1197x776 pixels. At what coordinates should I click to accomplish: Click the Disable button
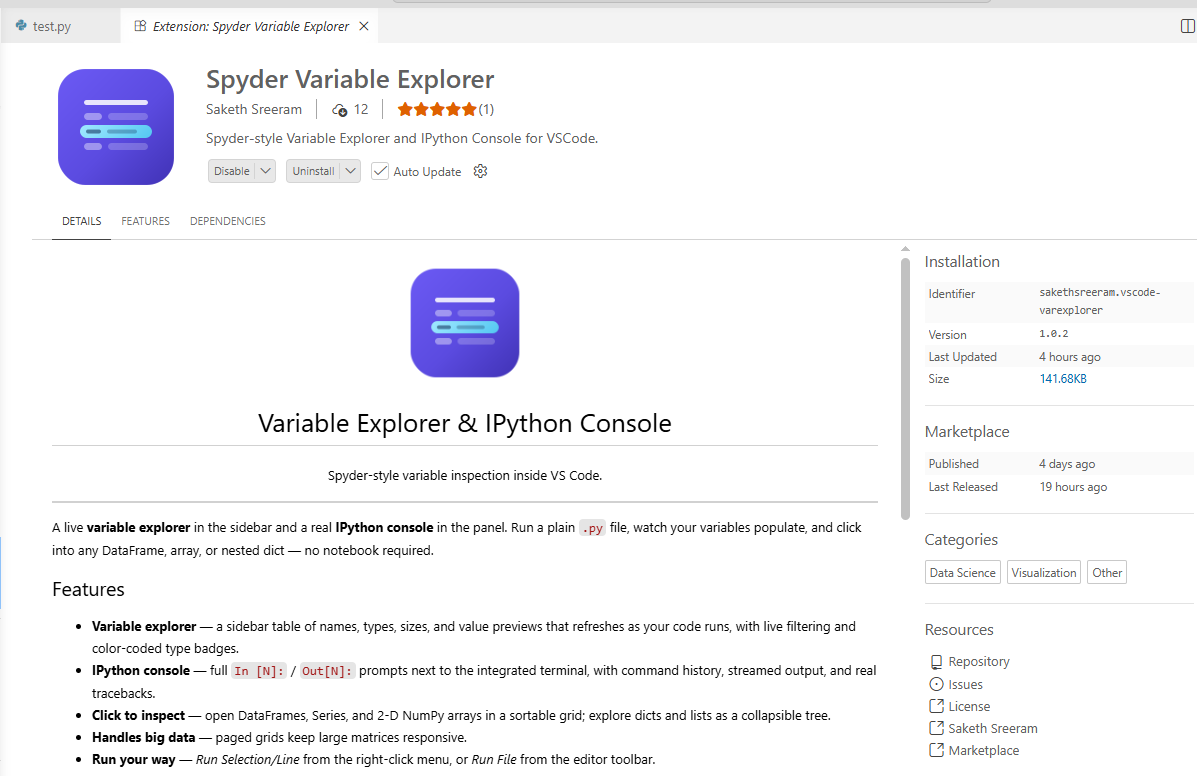coord(231,171)
